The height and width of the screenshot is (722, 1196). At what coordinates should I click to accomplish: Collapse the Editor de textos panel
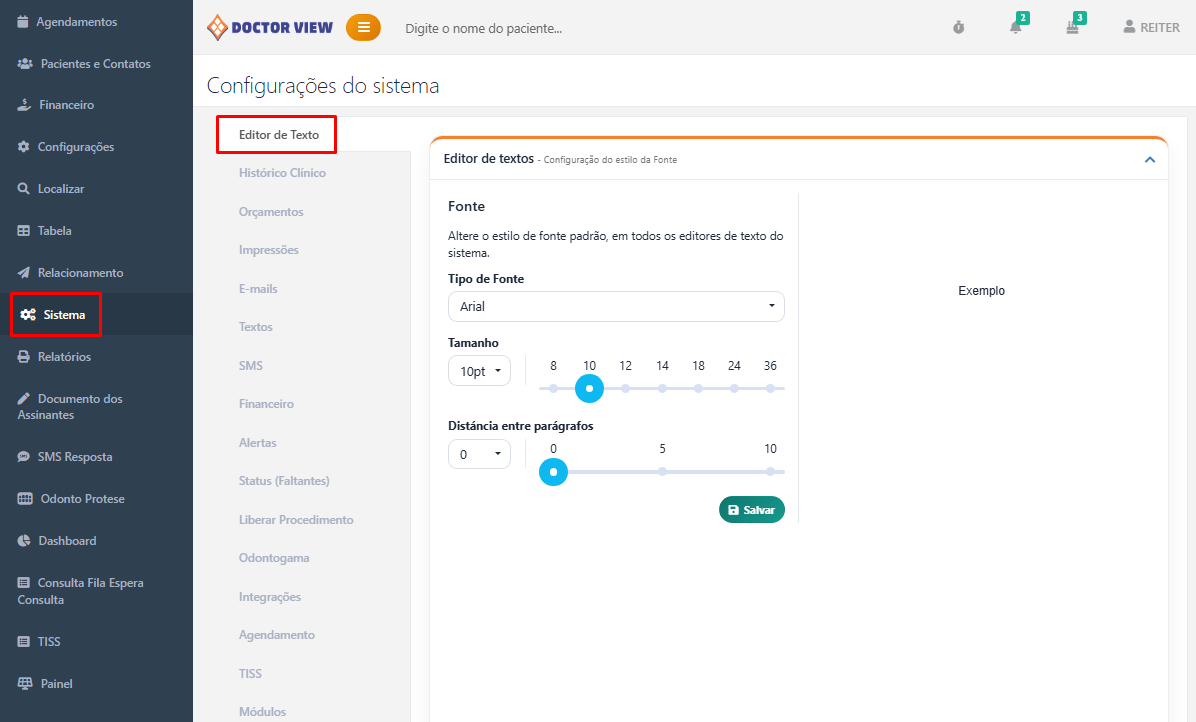1150,159
